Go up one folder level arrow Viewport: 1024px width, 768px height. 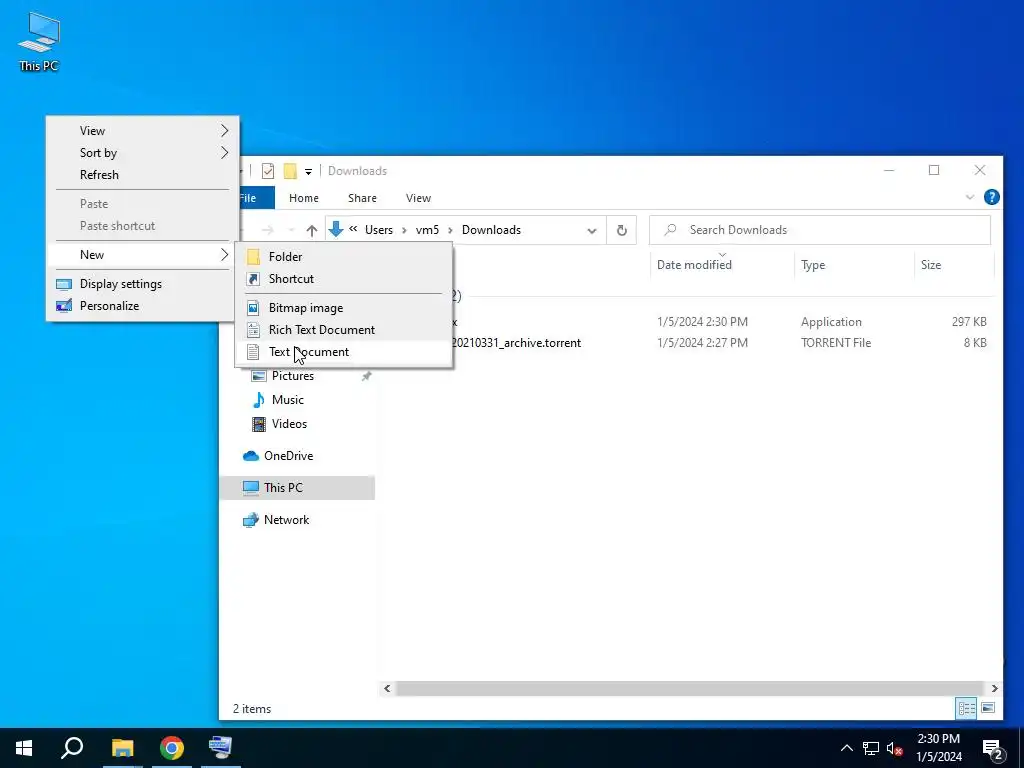(x=312, y=231)
